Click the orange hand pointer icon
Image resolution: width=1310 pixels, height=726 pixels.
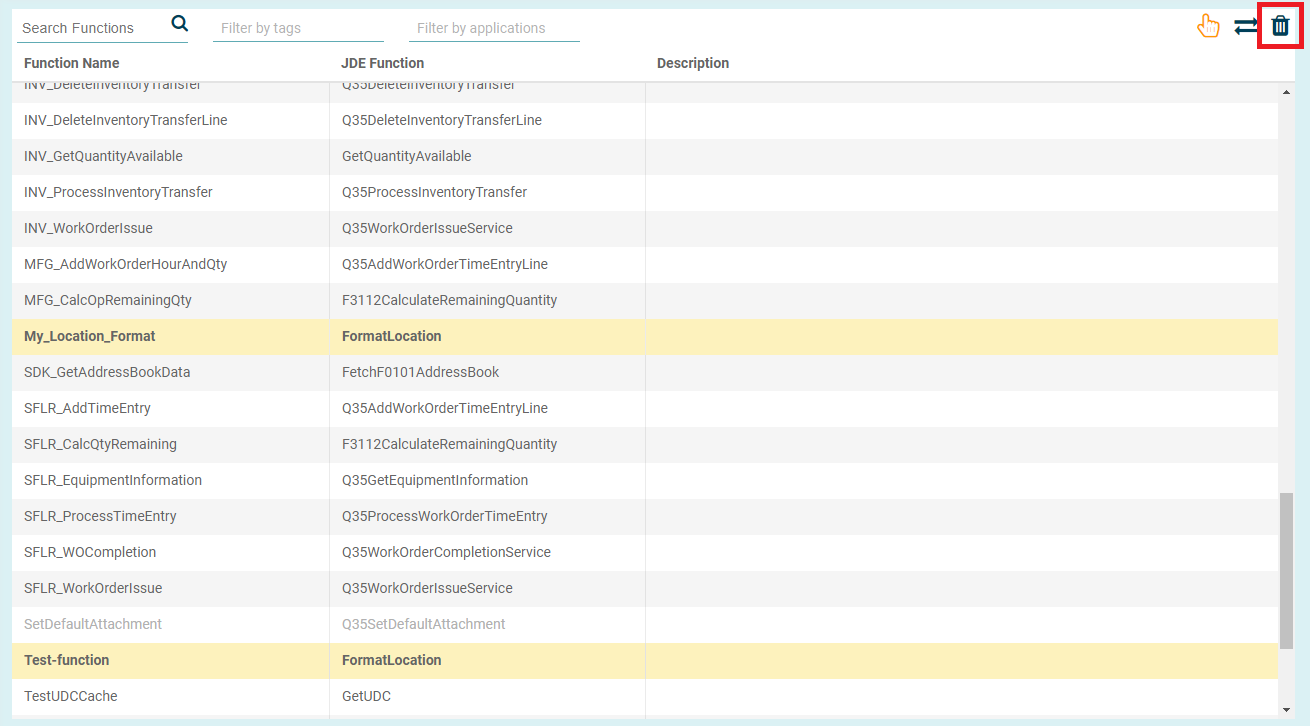click(x=1209, y=27)
